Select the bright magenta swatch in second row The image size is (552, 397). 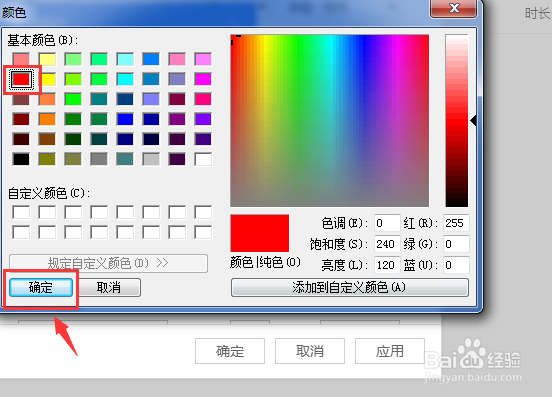pyautogui.click(x=203, y=79)
